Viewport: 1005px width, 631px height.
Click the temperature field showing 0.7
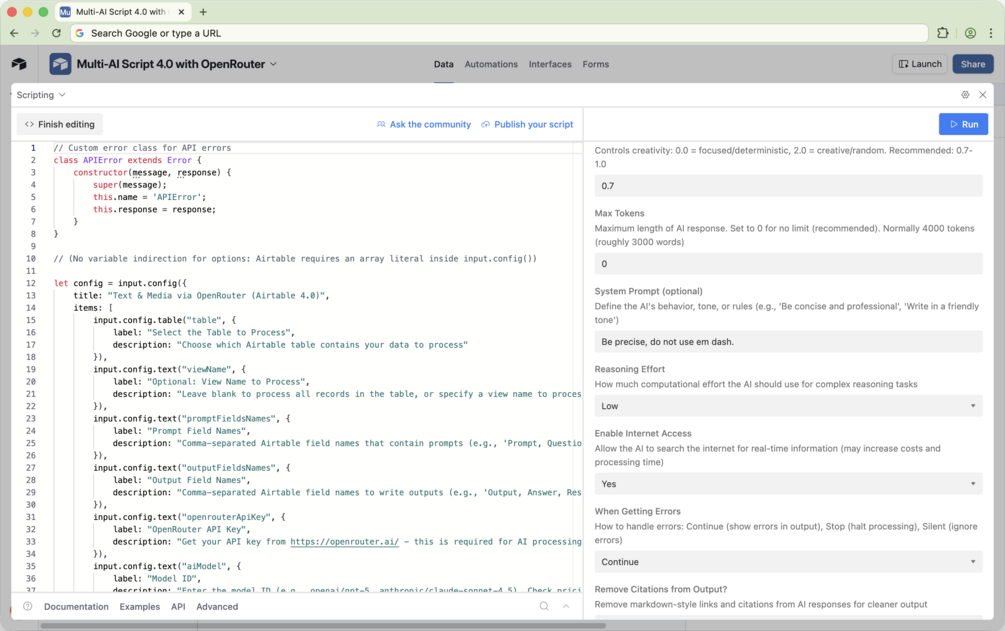(788, 186)
